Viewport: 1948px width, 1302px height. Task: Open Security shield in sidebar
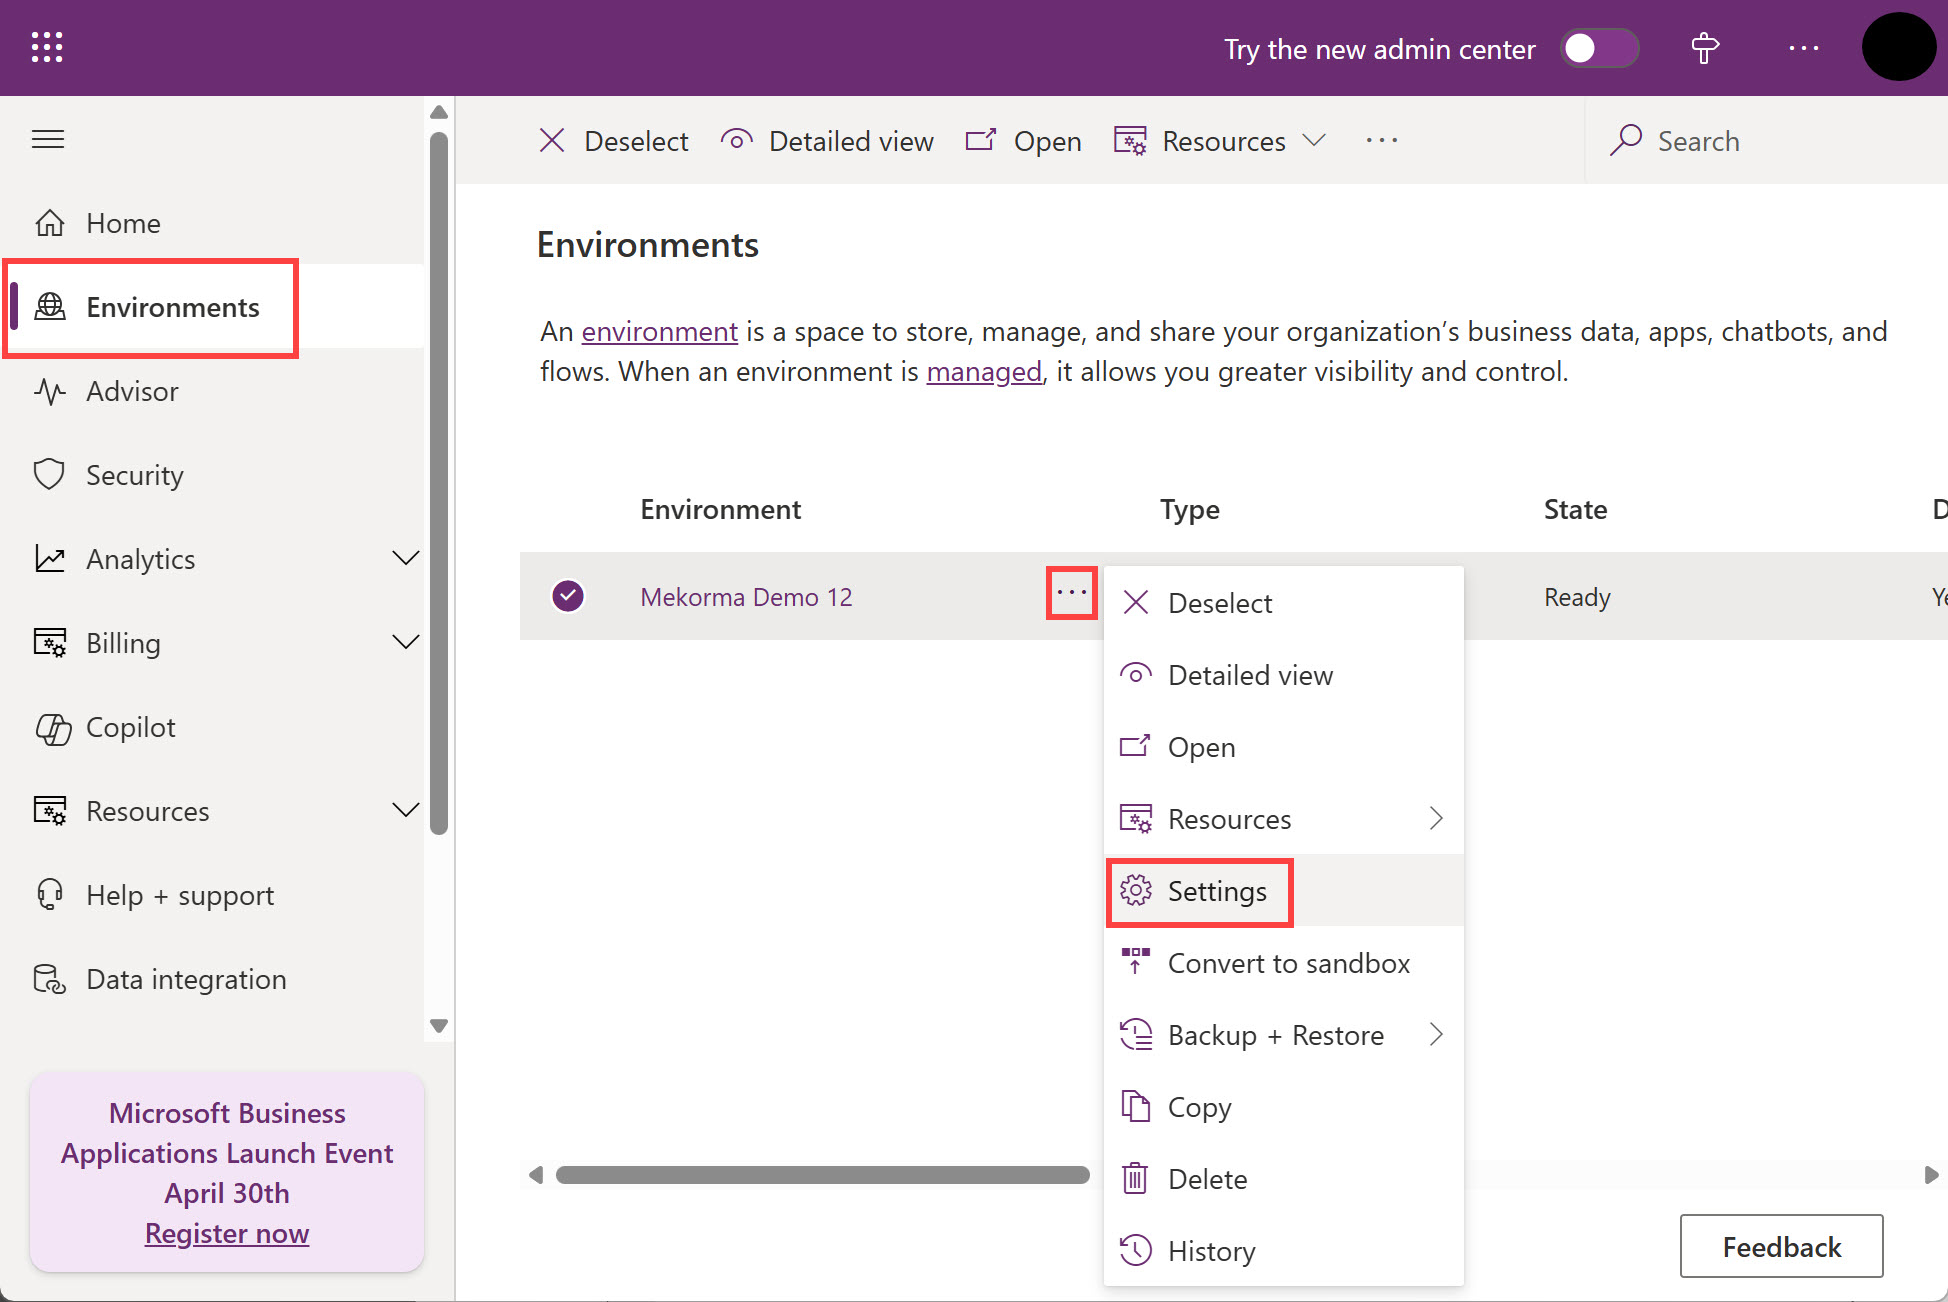tap(50, 475)
